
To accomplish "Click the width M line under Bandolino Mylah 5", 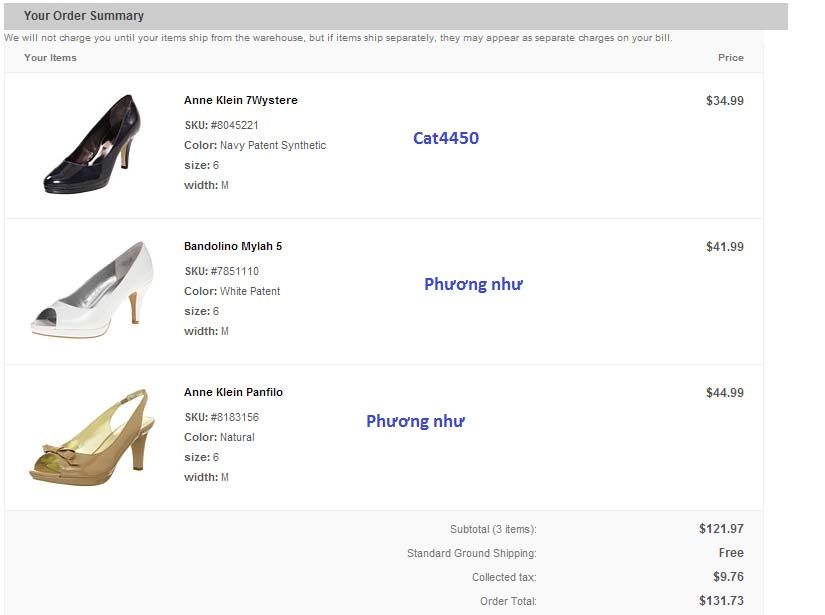I will (x=206, y=331).
